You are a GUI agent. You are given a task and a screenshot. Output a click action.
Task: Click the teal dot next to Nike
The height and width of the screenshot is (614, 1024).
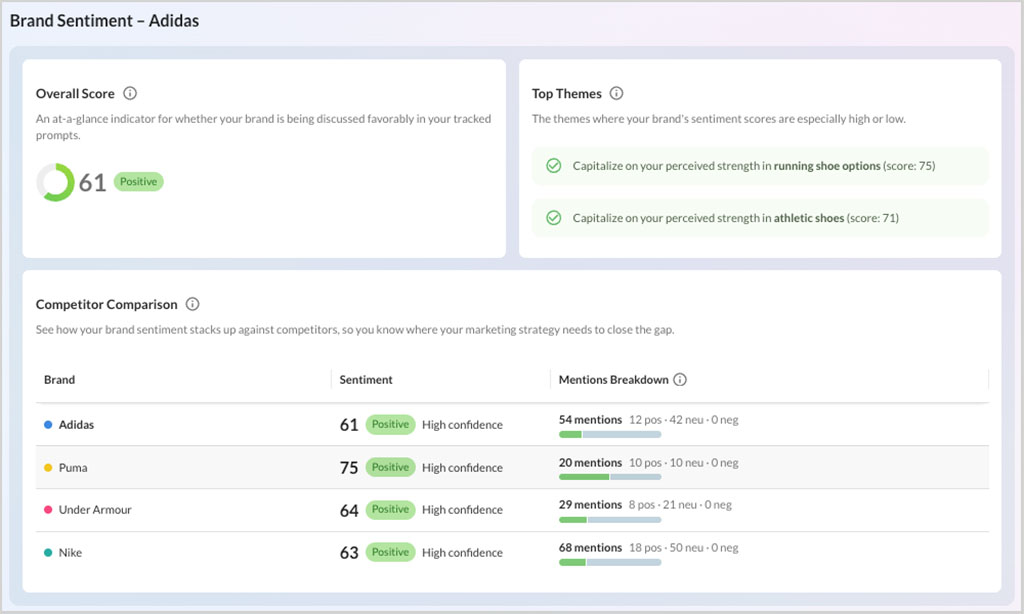tap(48, 553)
